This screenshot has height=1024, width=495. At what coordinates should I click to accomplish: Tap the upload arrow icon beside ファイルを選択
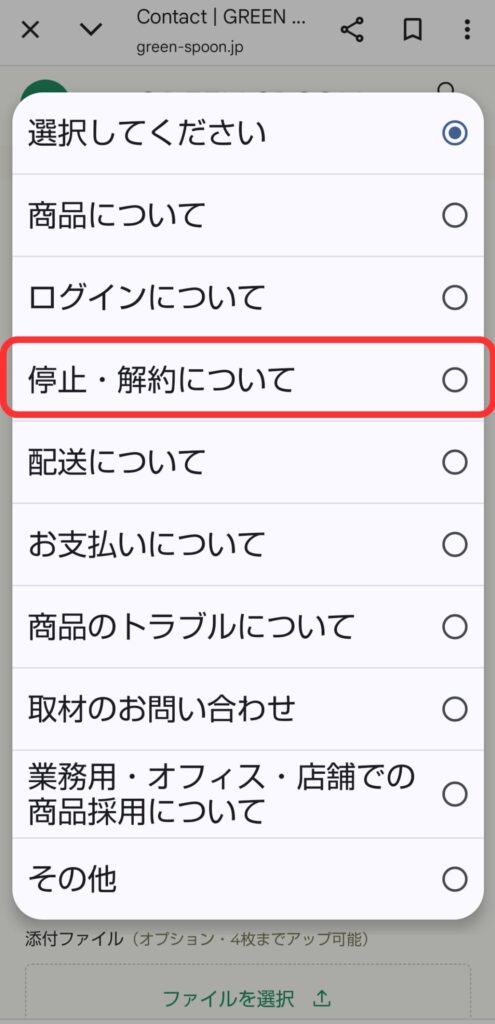(x=321, y=998)
